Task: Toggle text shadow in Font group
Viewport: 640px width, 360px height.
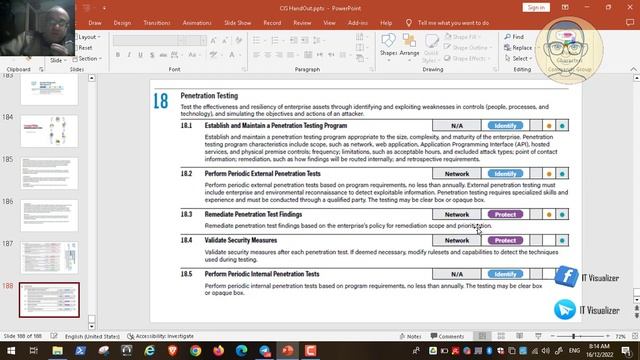Action: click(151, 55)
